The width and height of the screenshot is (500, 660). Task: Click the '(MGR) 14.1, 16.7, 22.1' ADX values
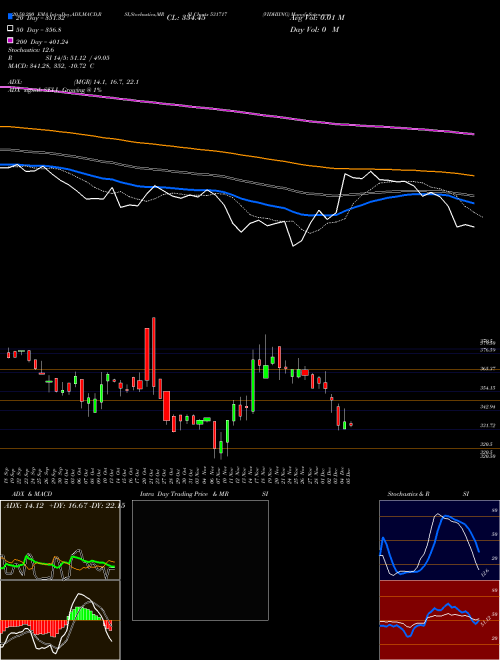click(x=106, y=82)
